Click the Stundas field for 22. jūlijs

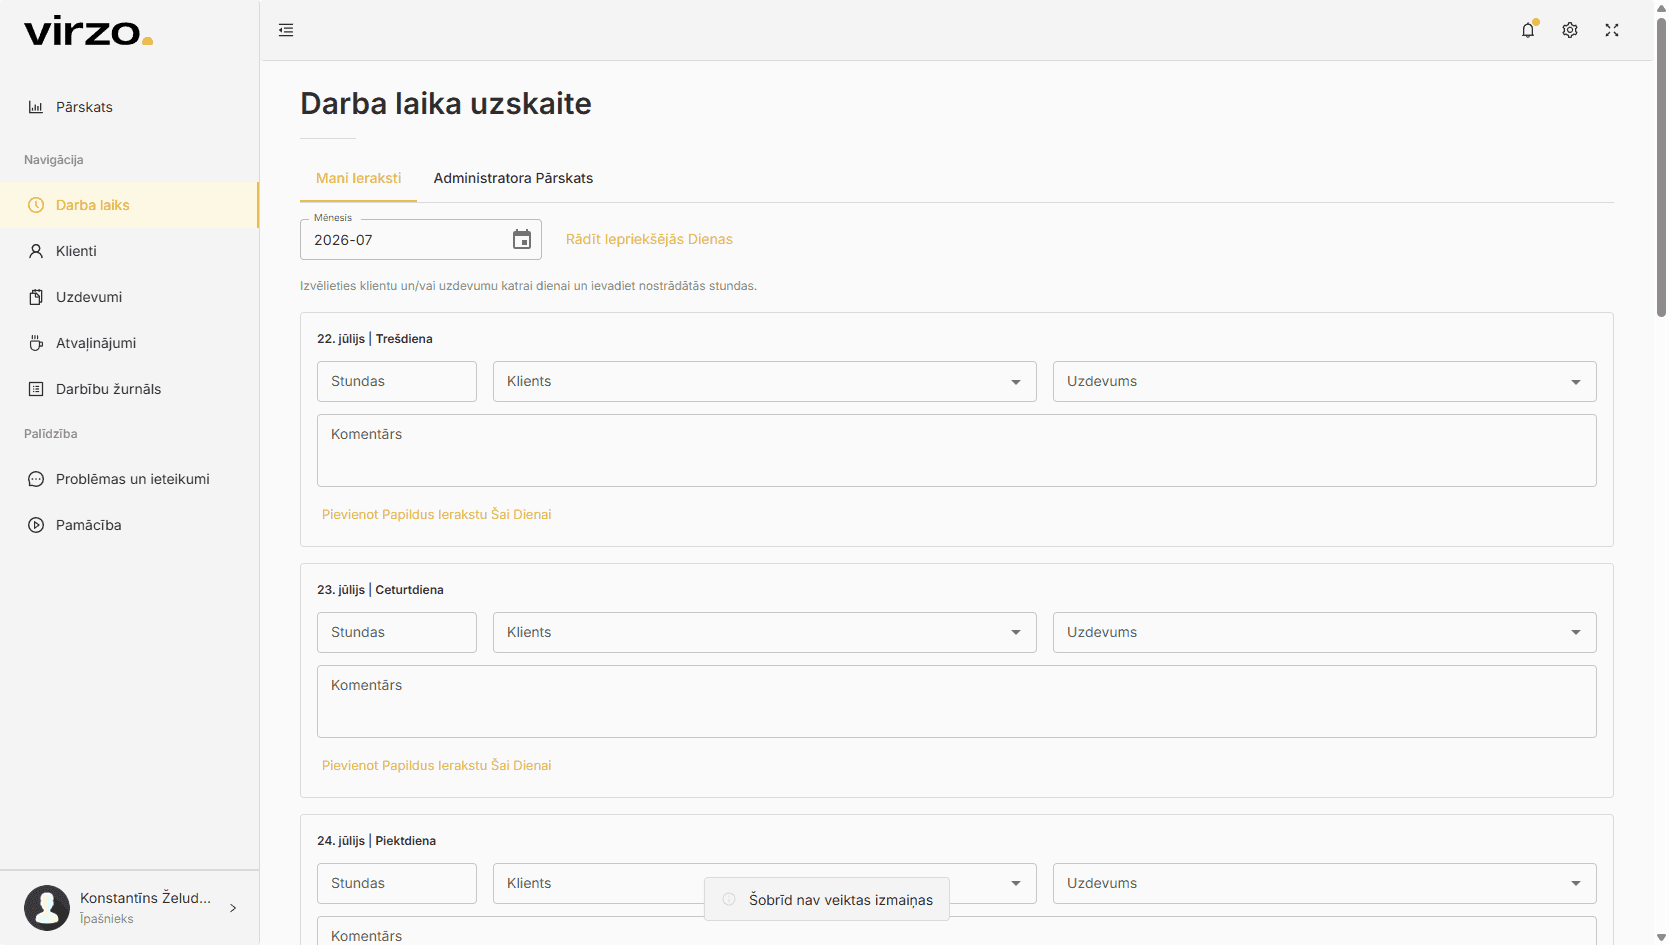(397, 382)
